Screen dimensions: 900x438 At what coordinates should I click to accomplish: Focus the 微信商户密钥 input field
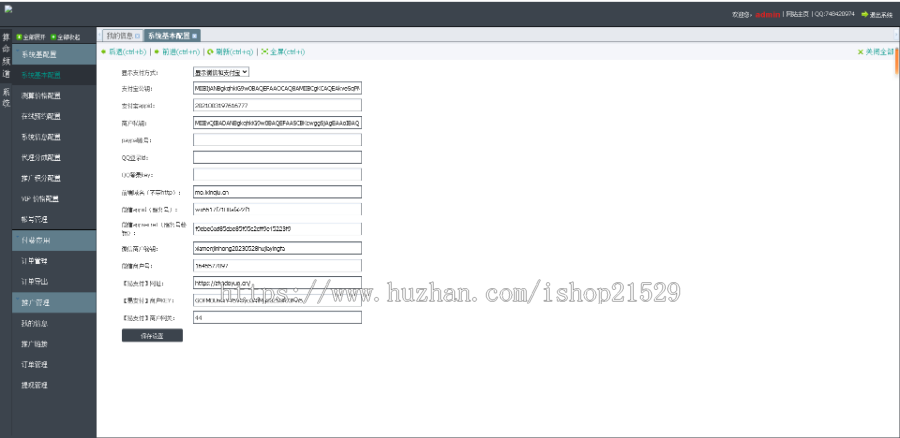(x=277, y=248)
